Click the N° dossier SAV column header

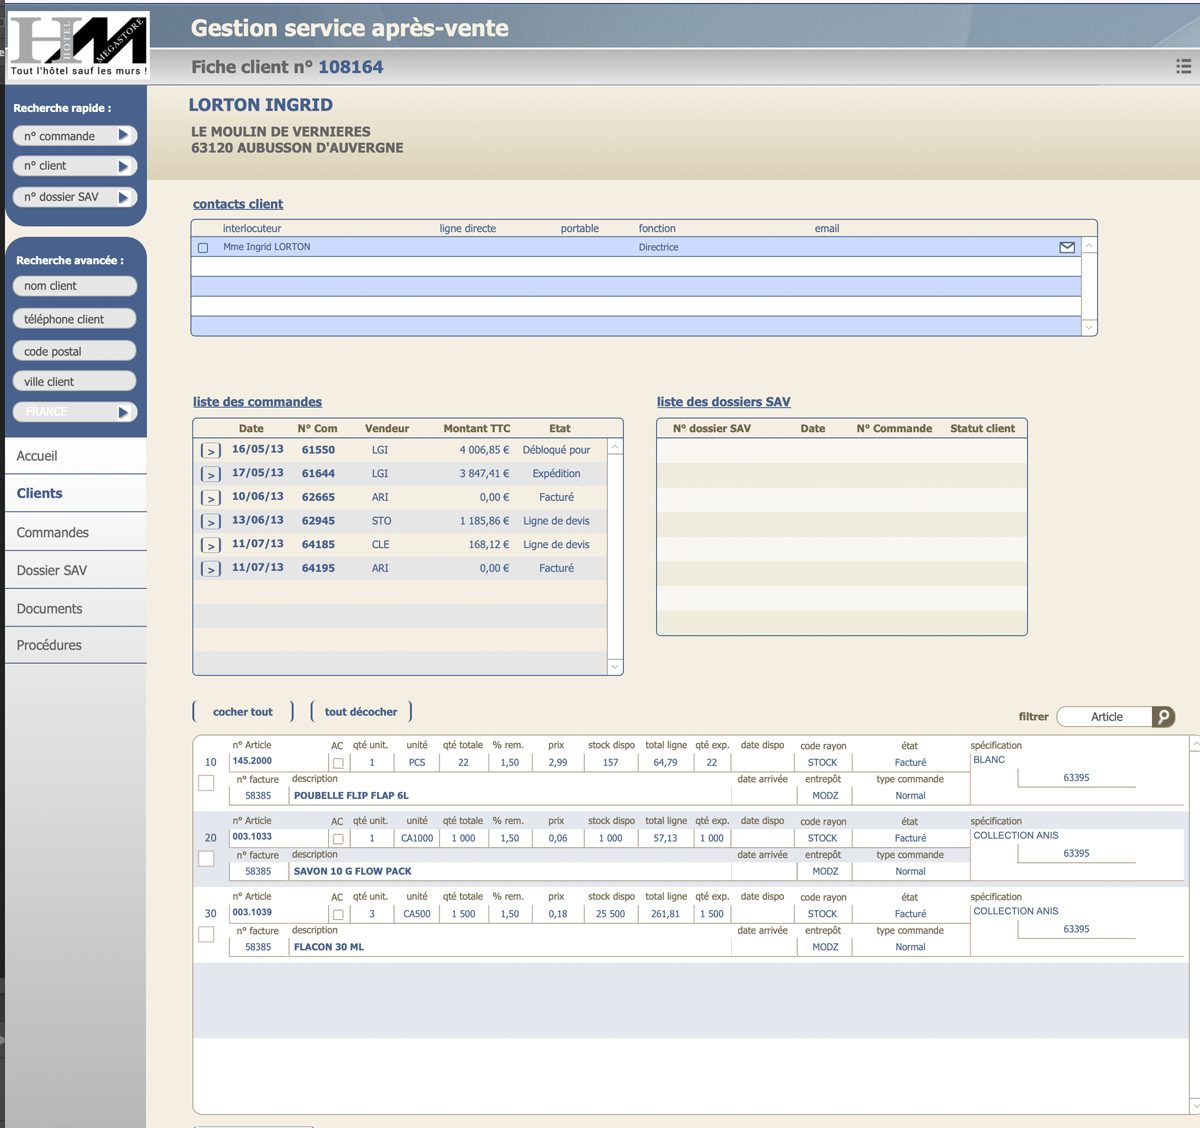tap(712, 428)
